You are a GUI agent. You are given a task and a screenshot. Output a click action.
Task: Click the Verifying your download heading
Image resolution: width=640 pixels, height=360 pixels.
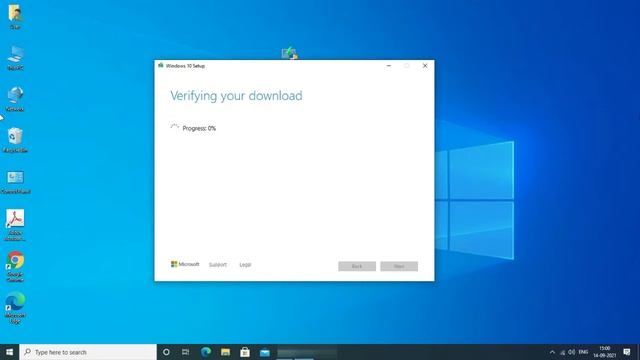click(236, 96)
